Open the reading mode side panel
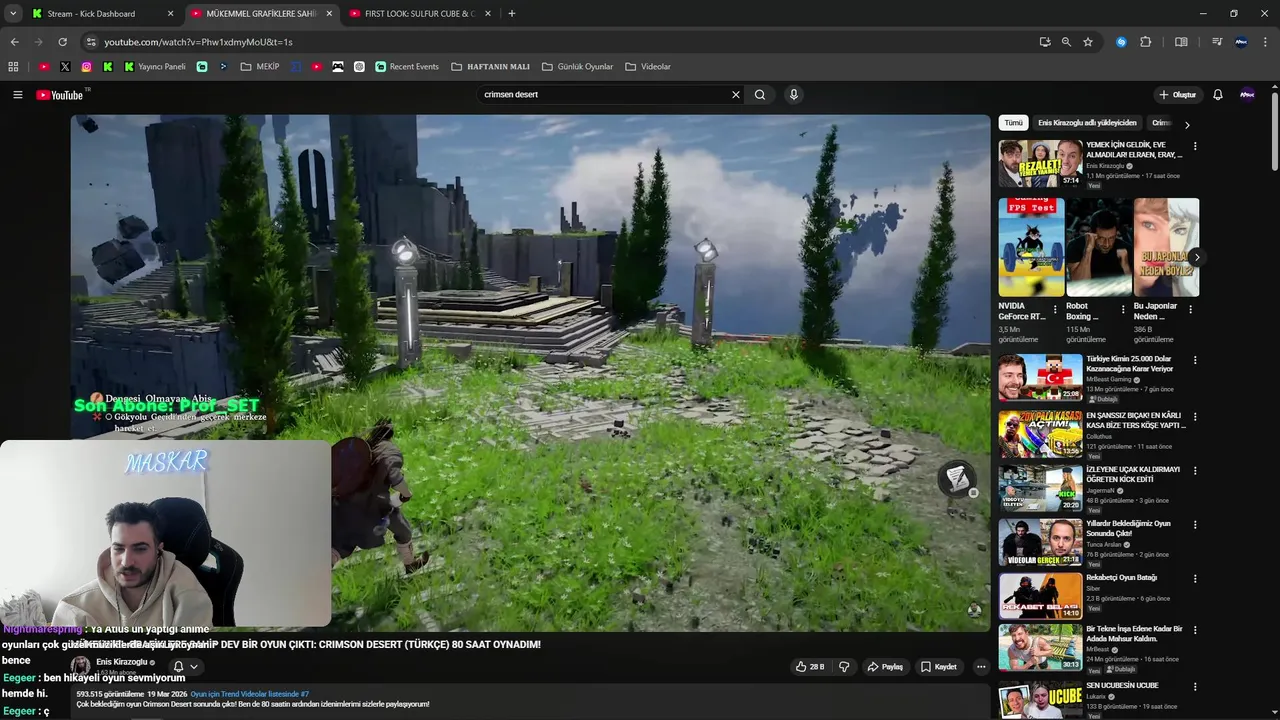The width and height of the screenshot is (1280, 720). 1181,42
